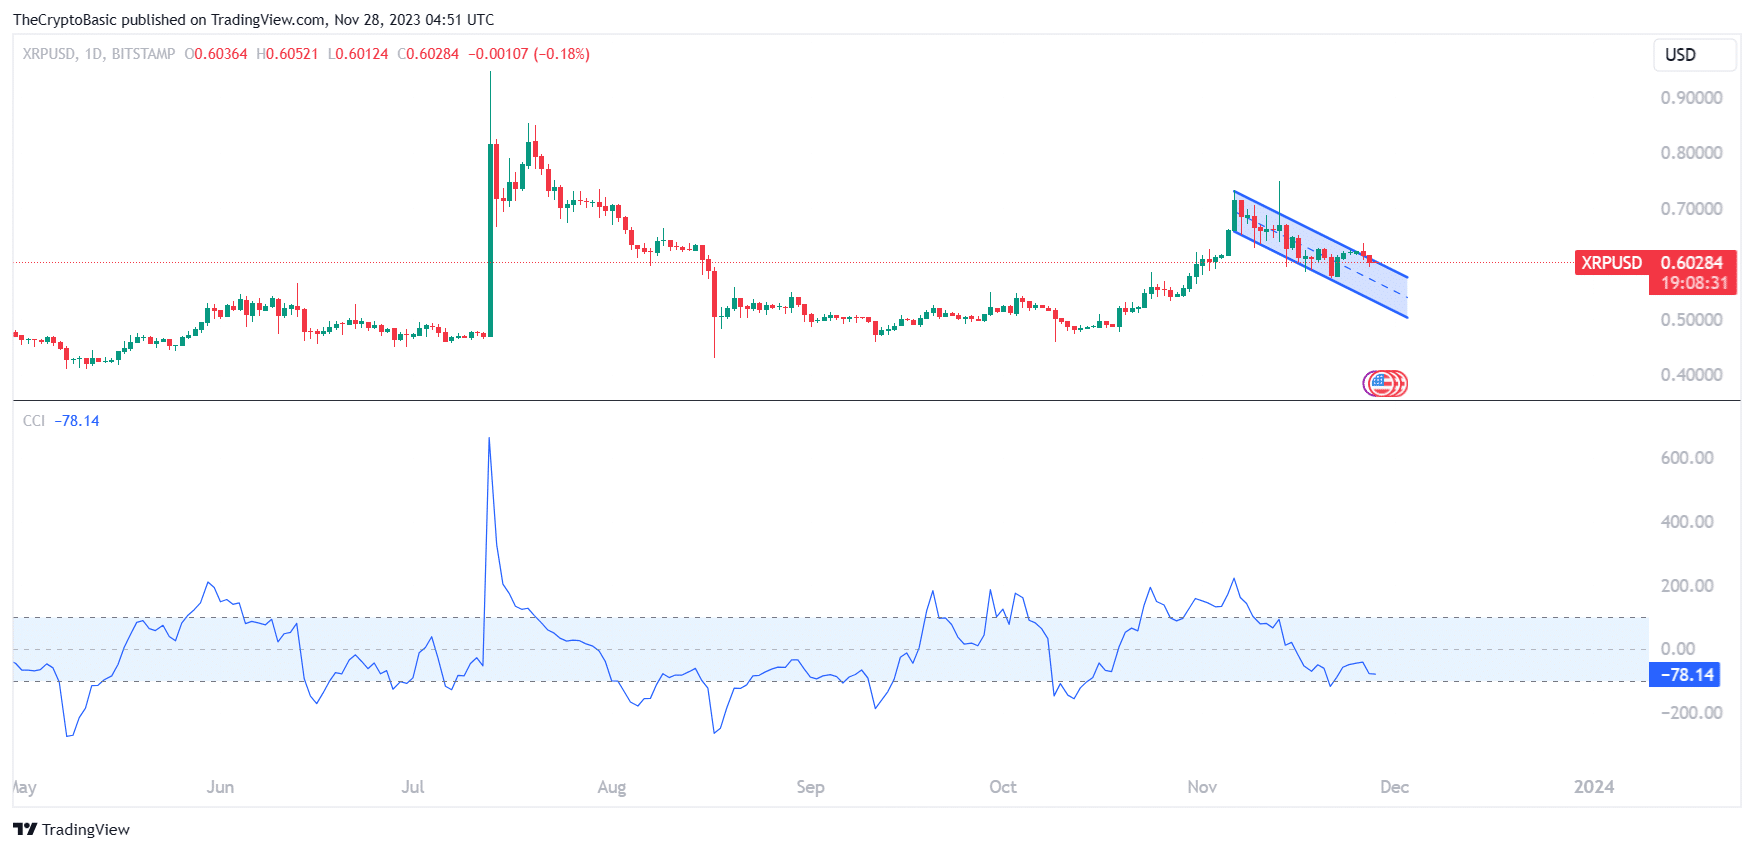Click the Low value L0.60124
This screenshot has height=851, width=1754.
pyautogui.click(x=358, y=54)
